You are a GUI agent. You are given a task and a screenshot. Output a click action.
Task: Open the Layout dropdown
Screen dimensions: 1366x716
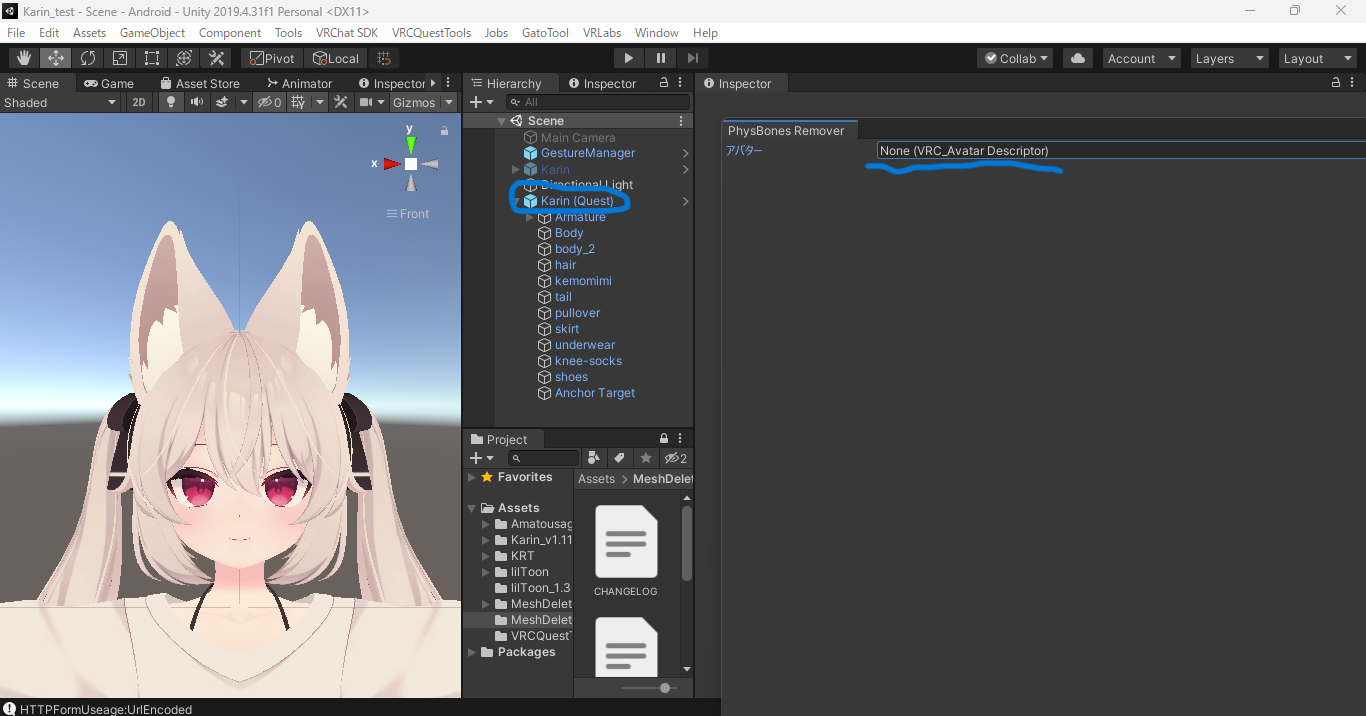point(1317,58)
